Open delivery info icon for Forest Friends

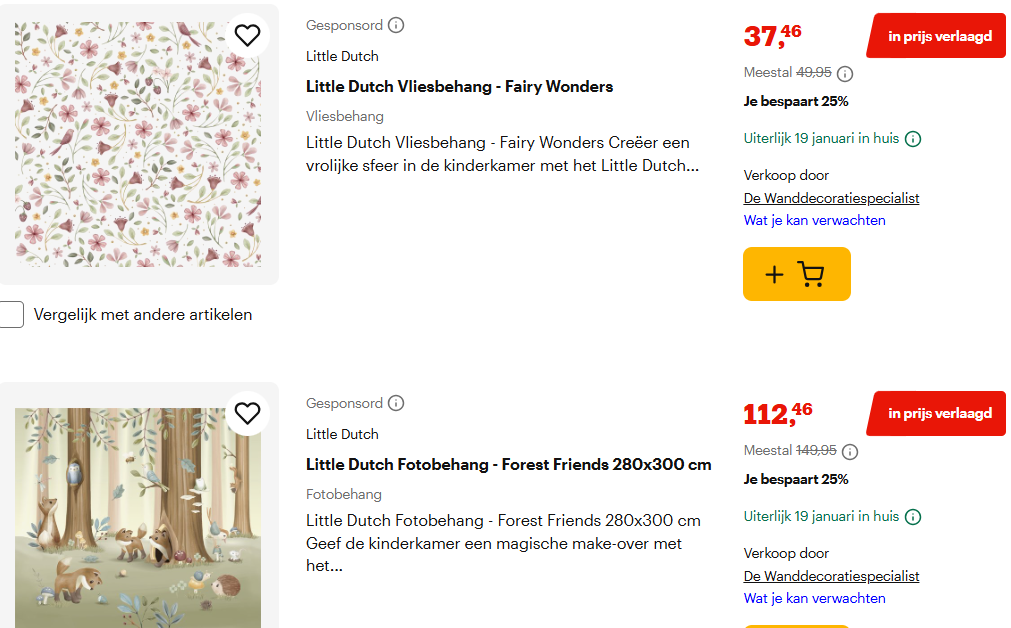pos(913,517)
